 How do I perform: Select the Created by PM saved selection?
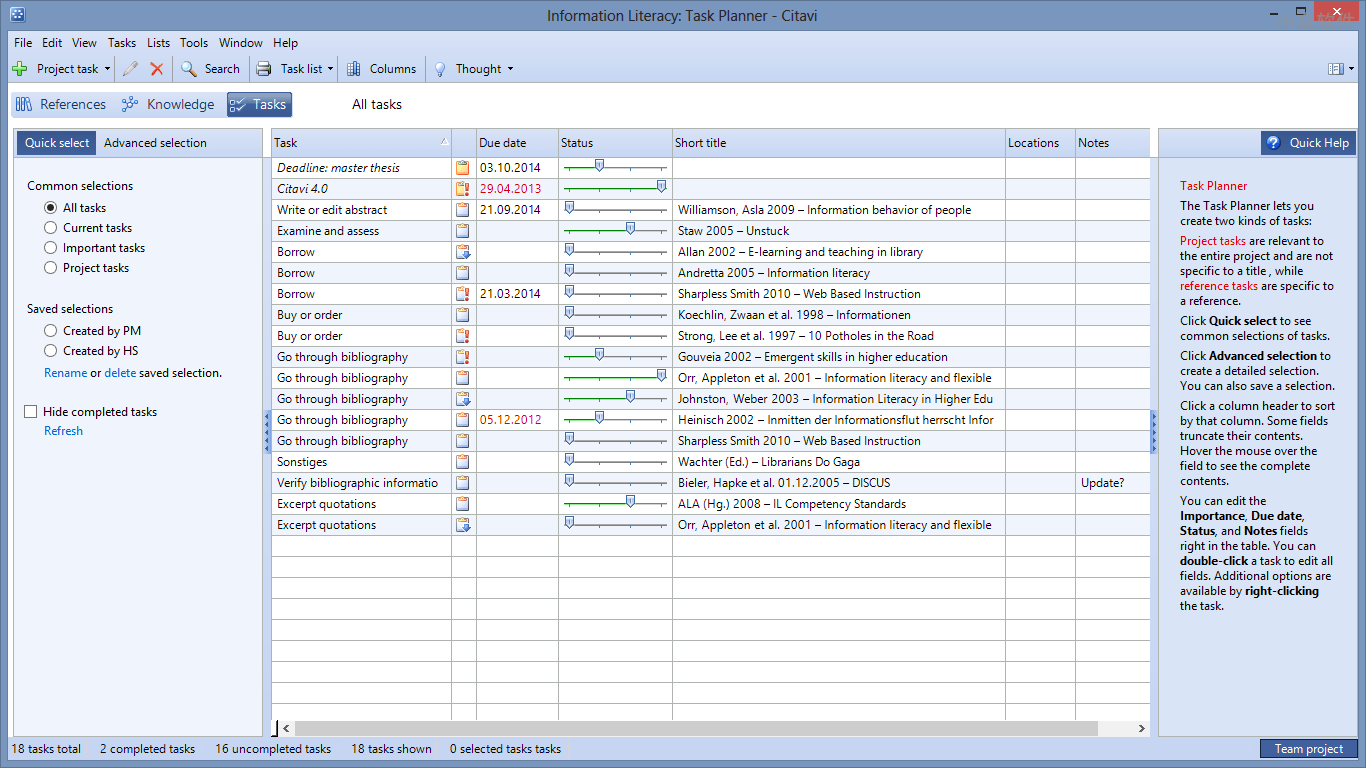[x=51, y=331]
